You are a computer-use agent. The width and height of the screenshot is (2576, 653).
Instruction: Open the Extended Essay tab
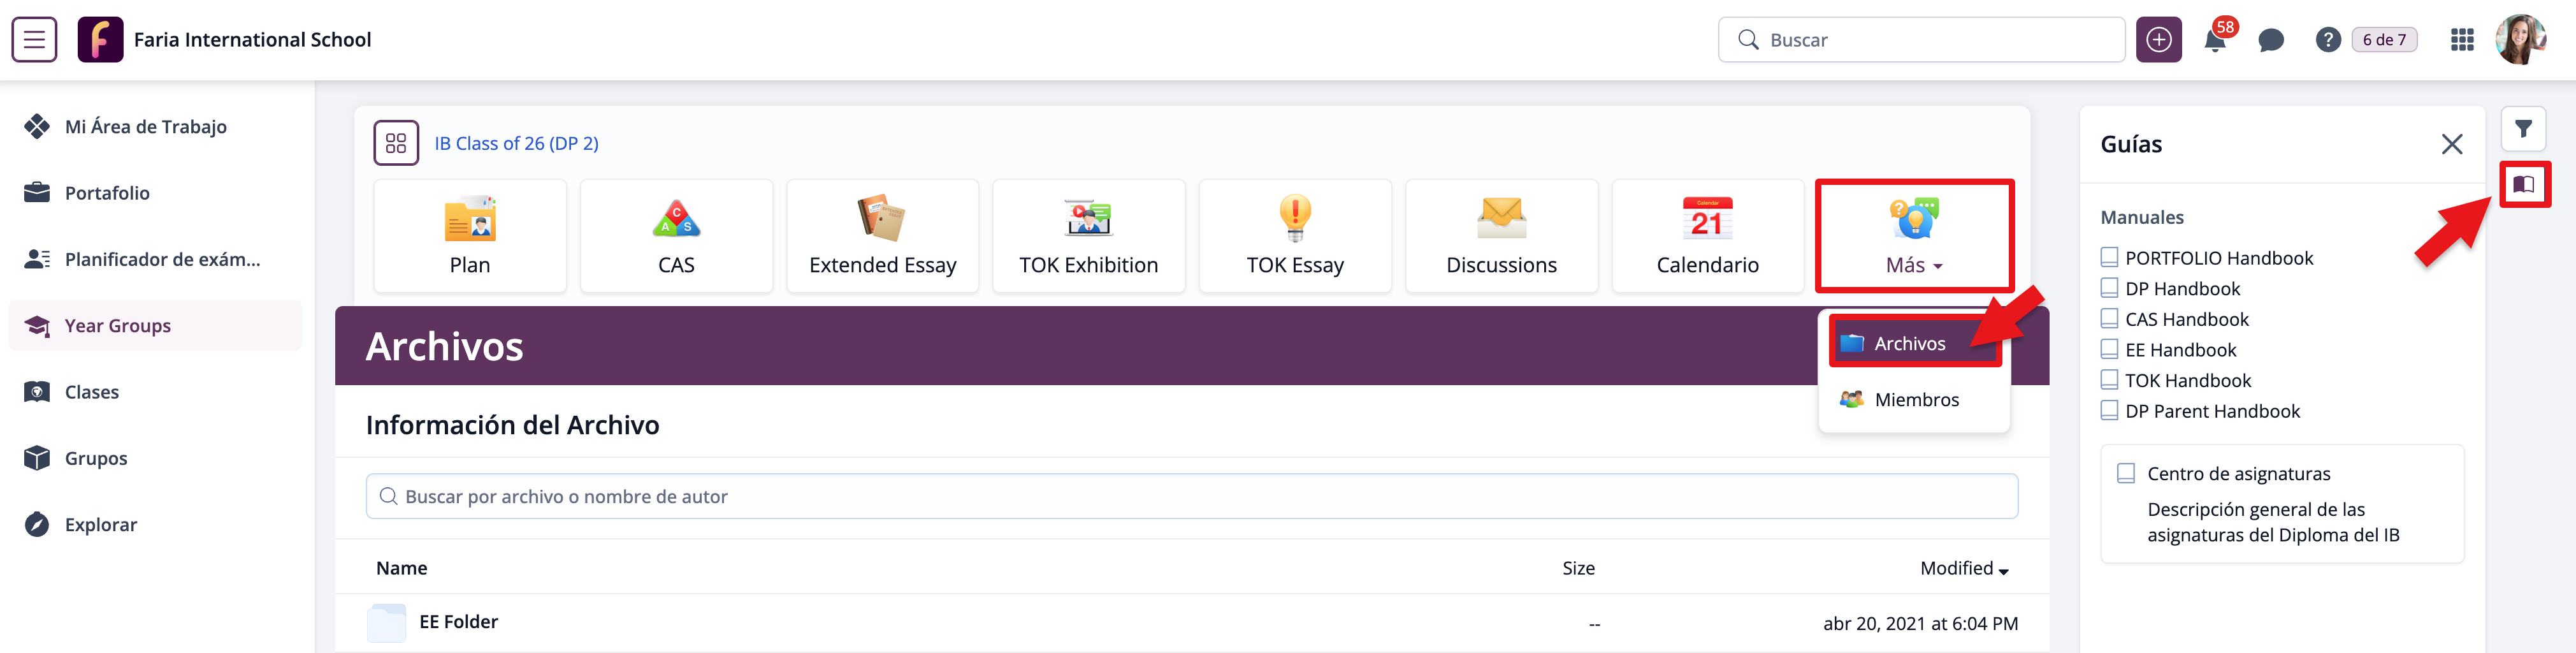pos(882,237)
